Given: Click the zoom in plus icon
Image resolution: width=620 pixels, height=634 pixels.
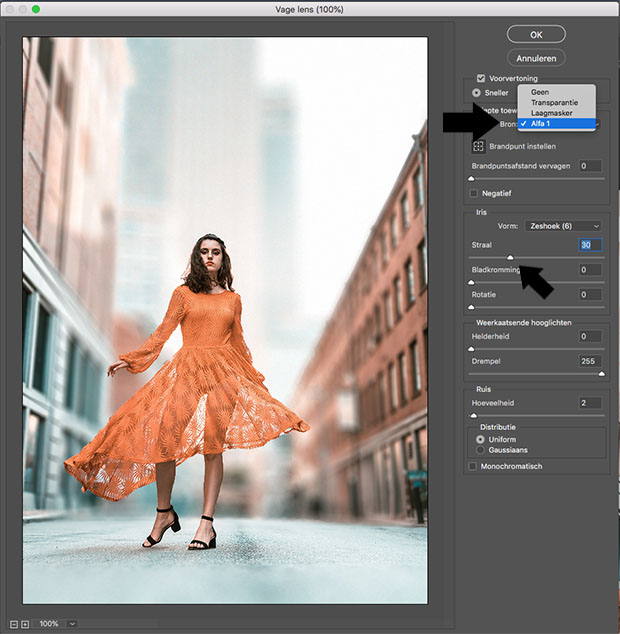Looking at the screenshot, I should [x=25, y=624].
